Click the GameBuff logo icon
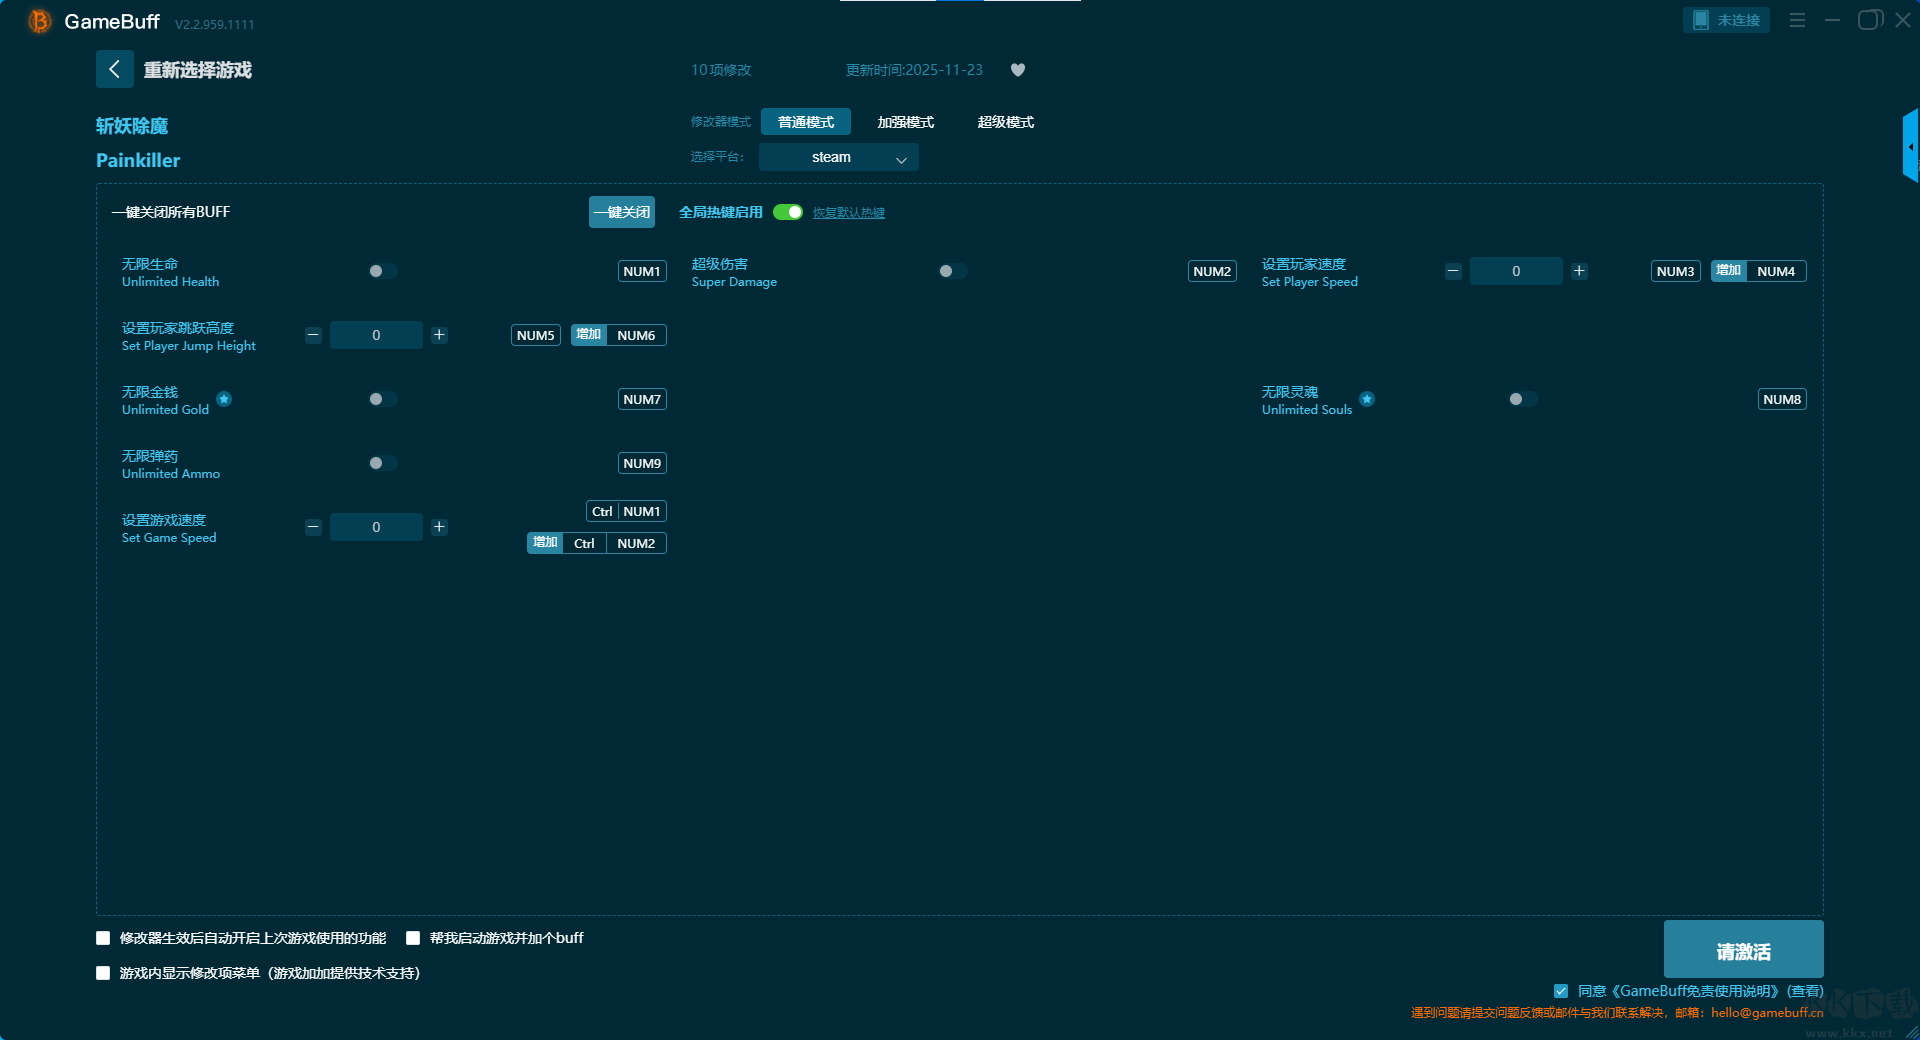The image size is (1920, 1040). tap(39, 21)
